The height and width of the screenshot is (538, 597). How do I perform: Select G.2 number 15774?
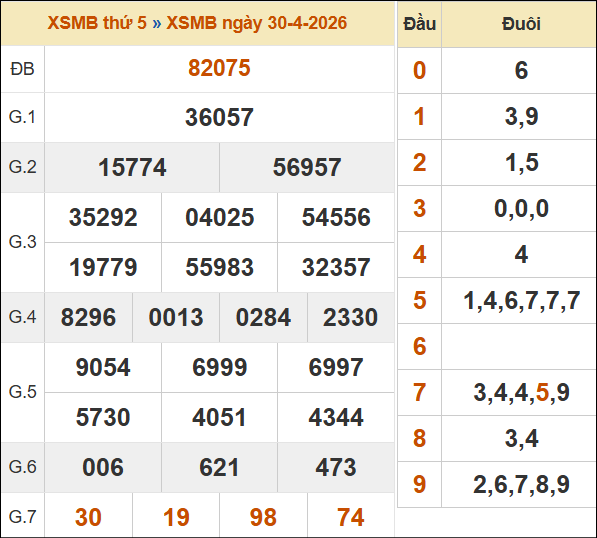tap(132, 167)
